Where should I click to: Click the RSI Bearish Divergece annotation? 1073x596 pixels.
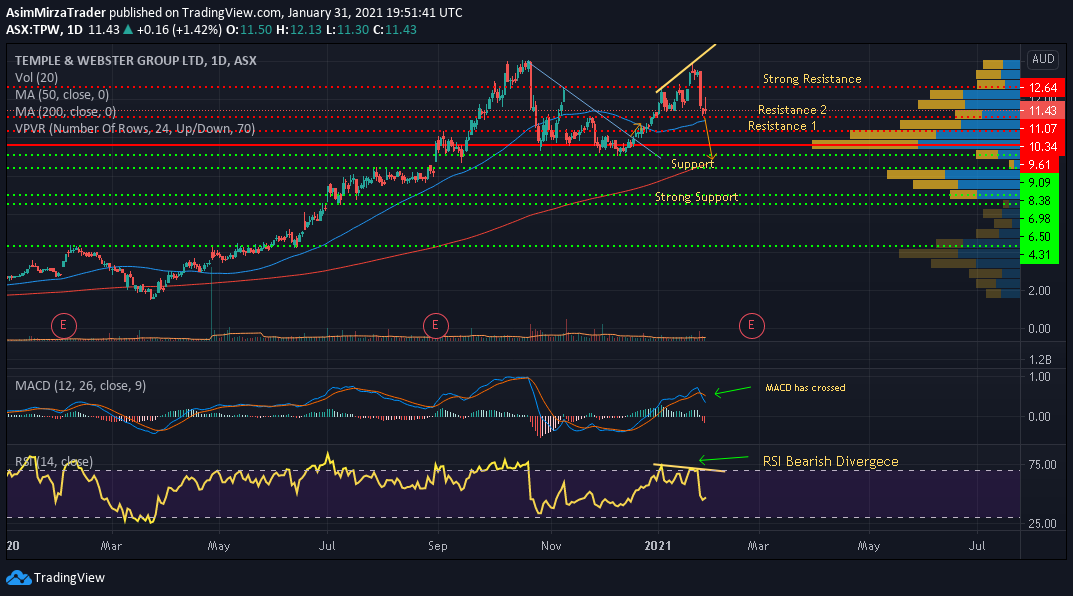(x=831, y=462)
